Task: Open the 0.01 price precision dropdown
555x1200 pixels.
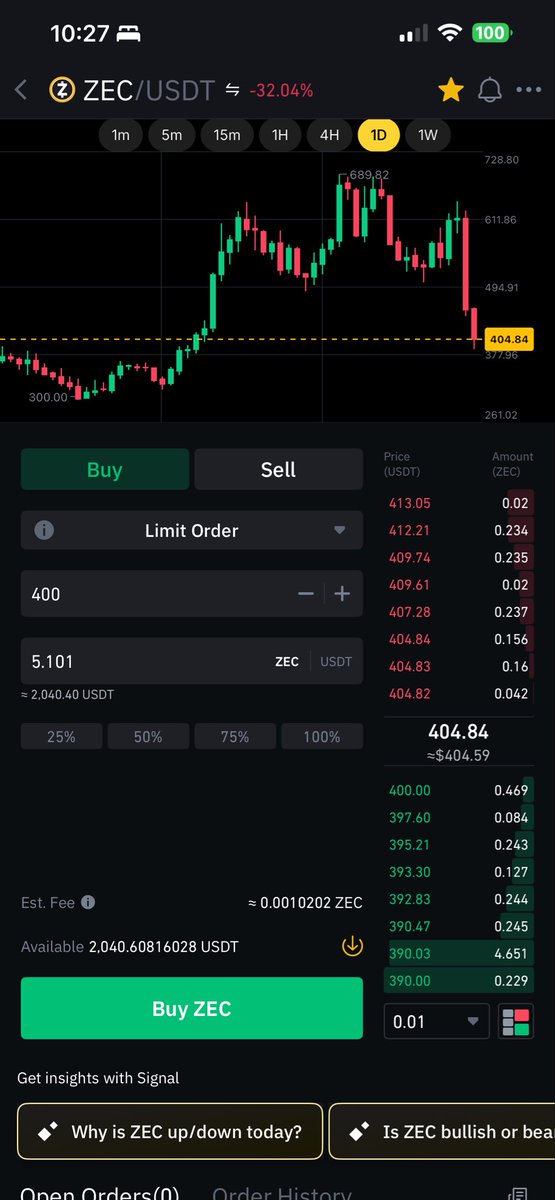Action: [437, 1021]
